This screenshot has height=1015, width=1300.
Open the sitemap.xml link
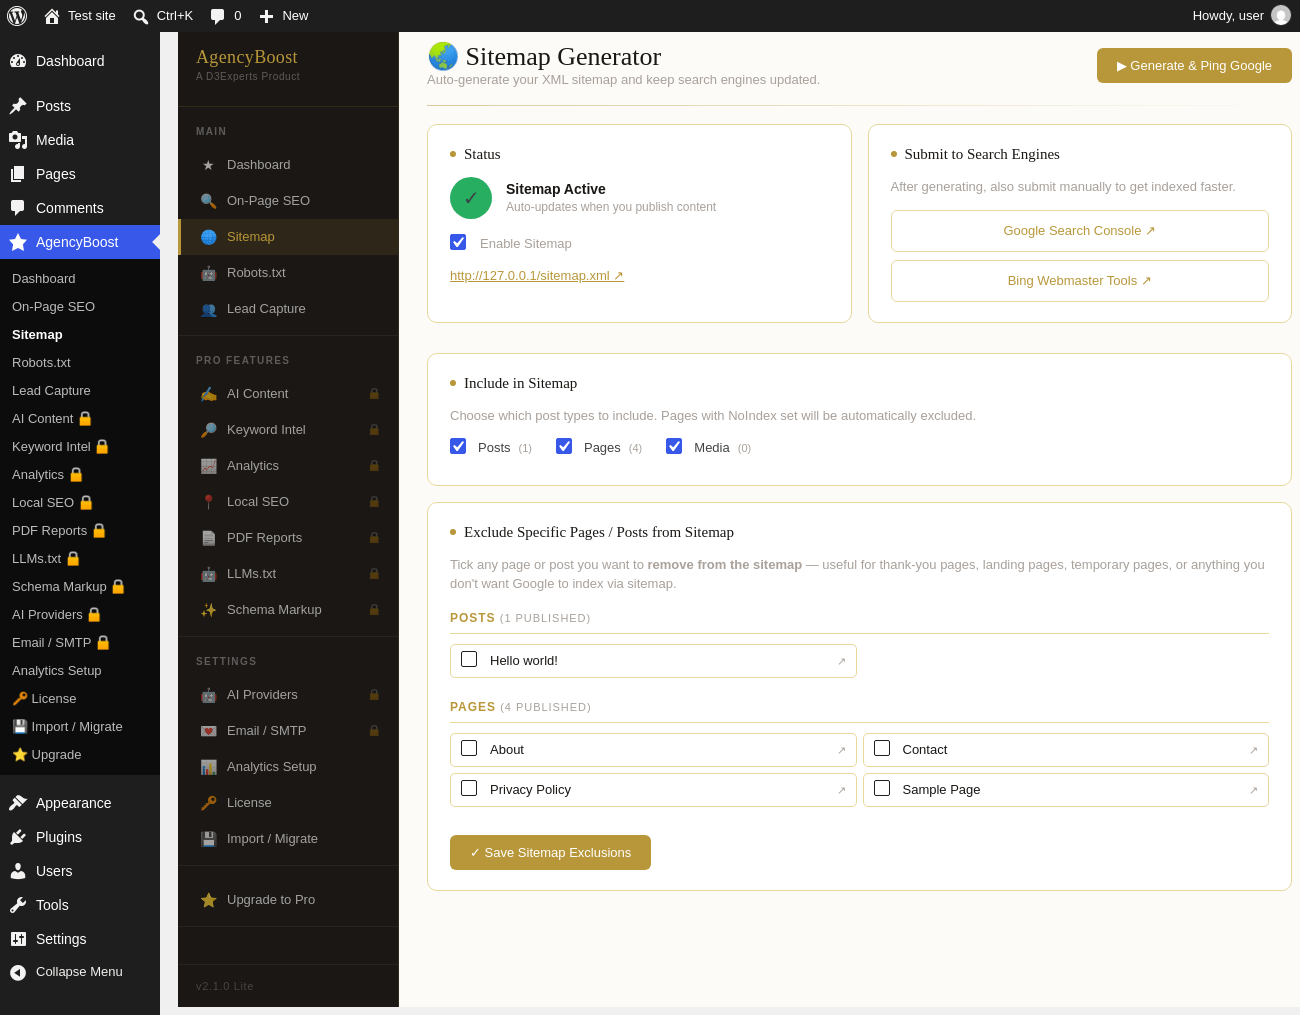pos(537,276)
